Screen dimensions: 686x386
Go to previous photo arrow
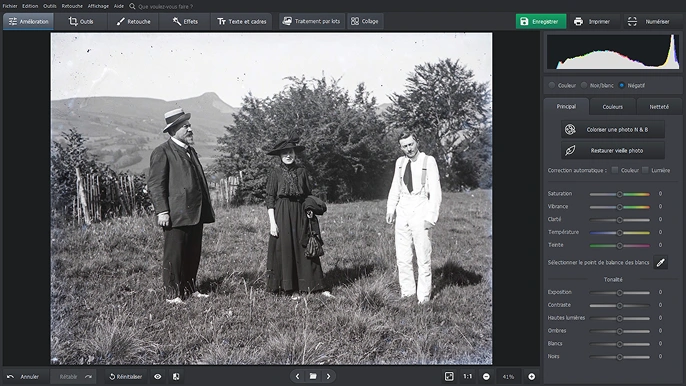(298, 376)
